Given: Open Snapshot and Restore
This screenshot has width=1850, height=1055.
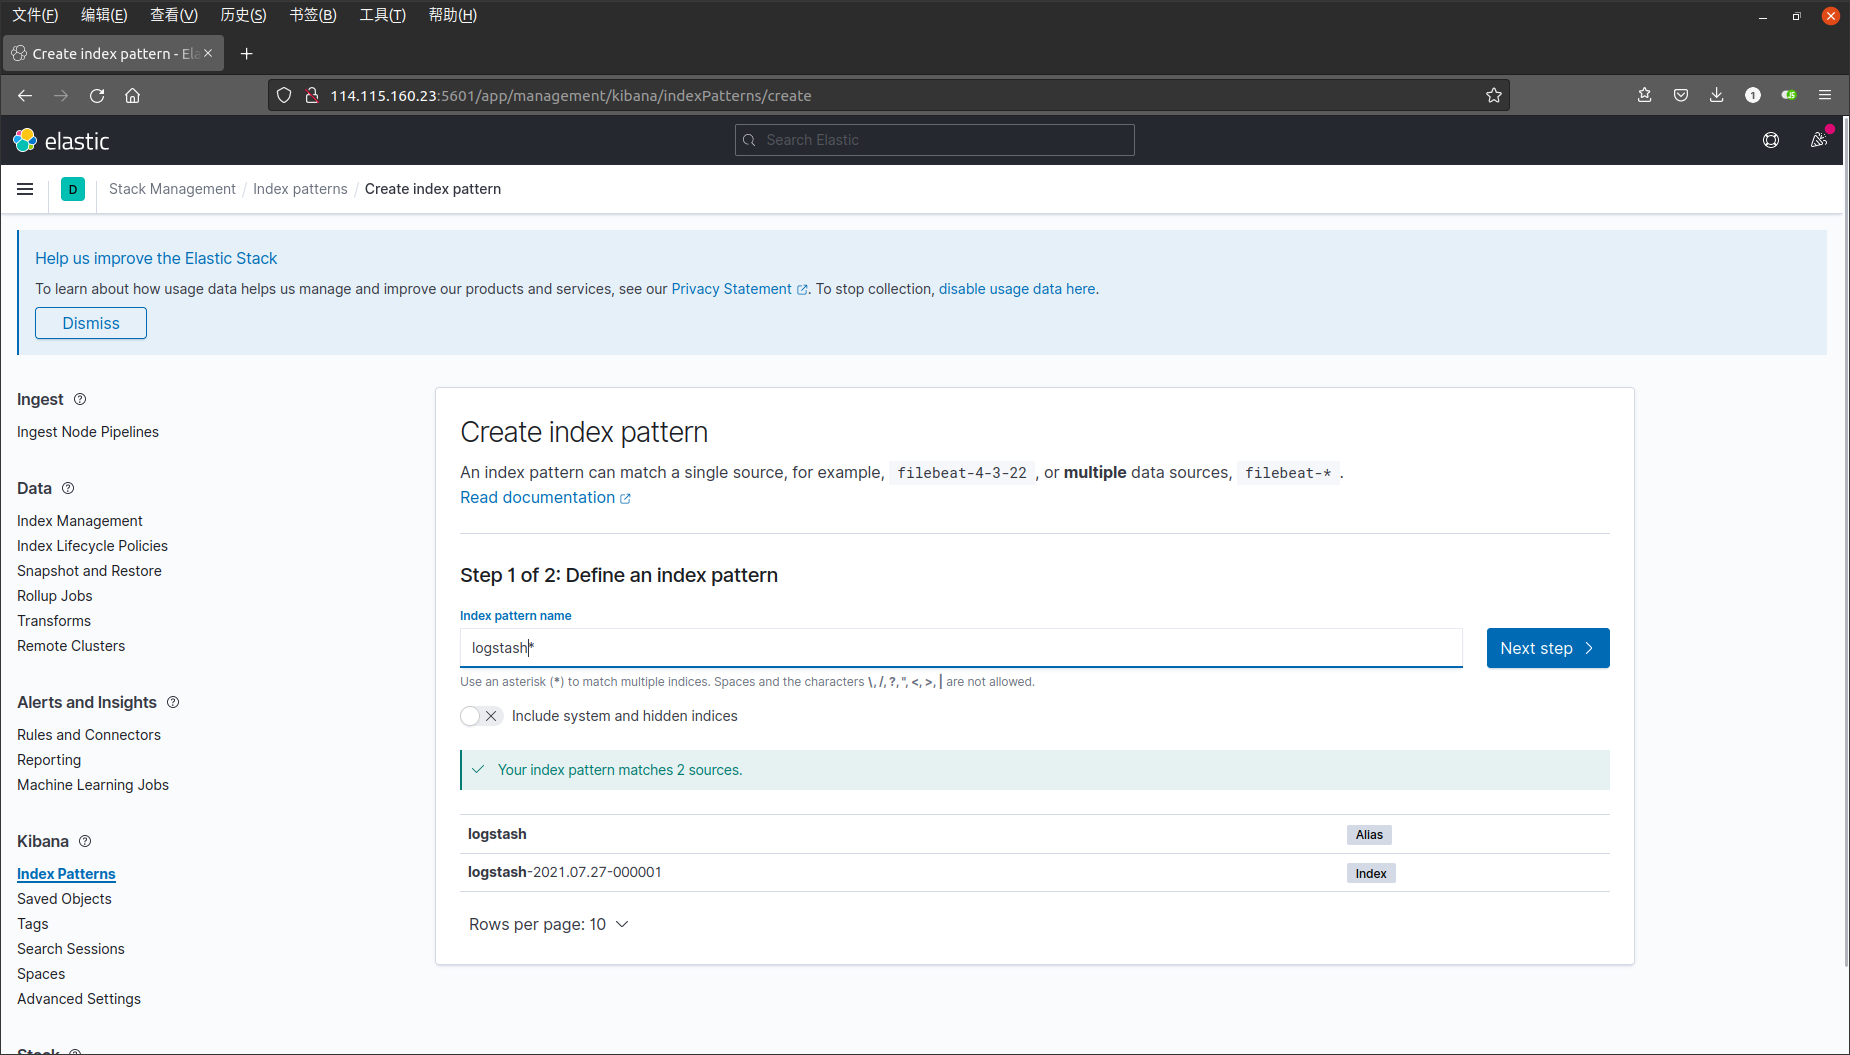Looking at the screenshot, I should tap(89, 571).
